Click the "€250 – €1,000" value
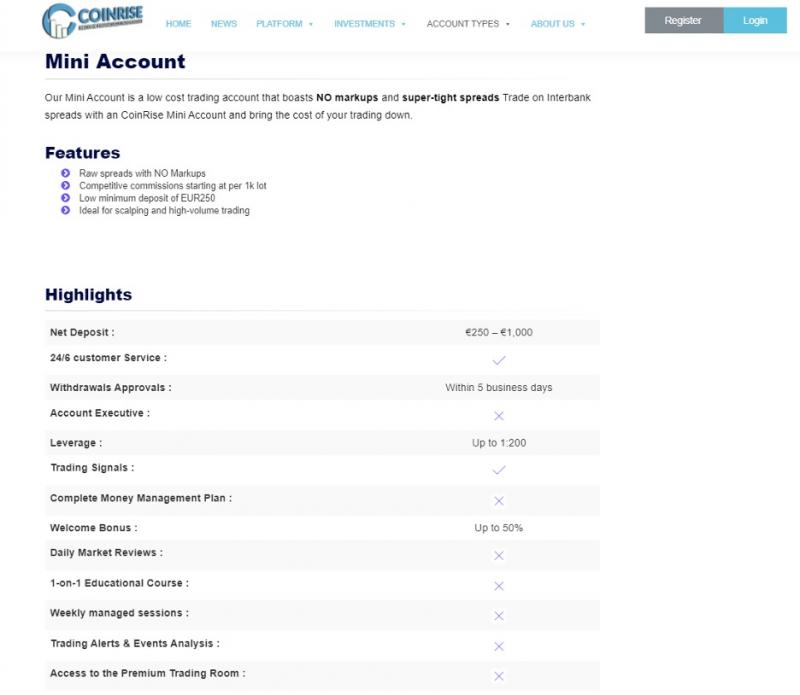Viewport: 800px width, 695px height. click(498, 332)
